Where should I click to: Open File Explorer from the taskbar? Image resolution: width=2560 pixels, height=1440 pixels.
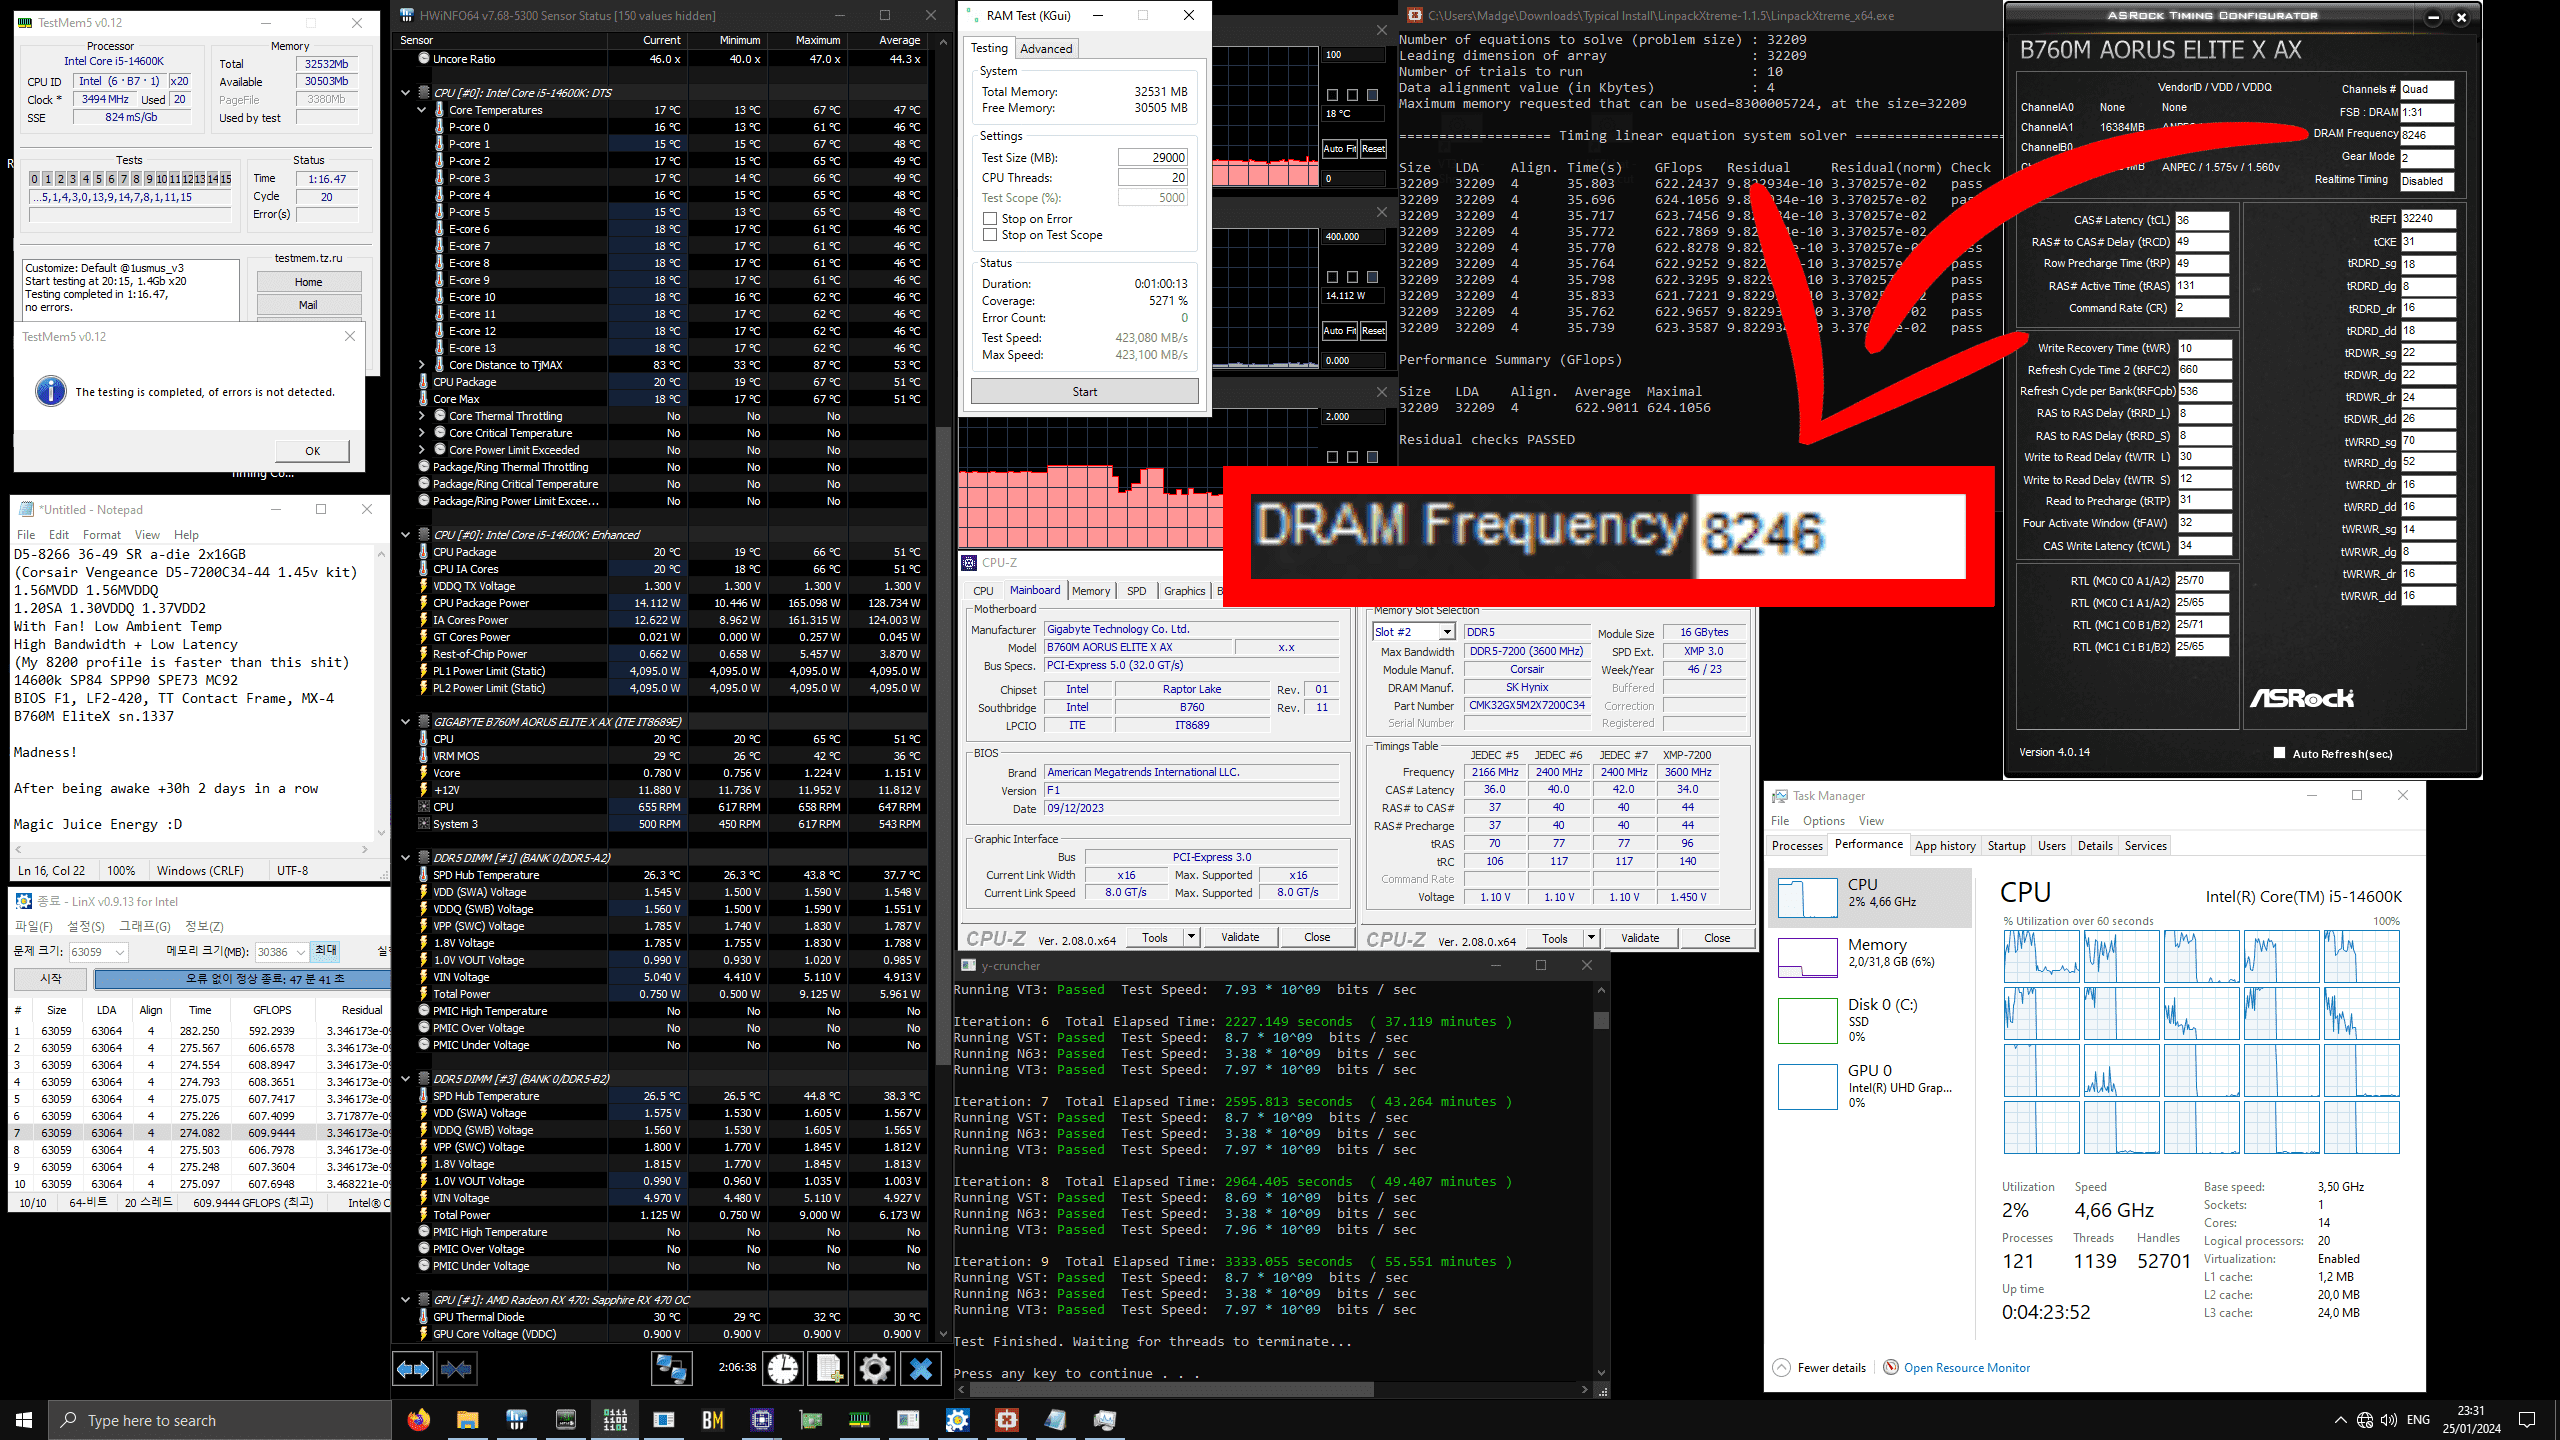point(467,1420)
